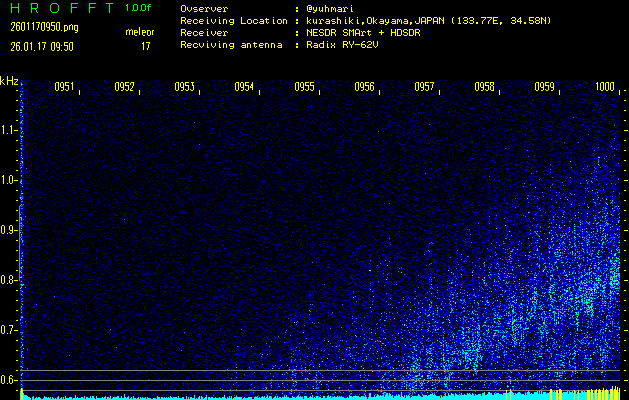Click the 1000 time marker

[x=605, y=87]
